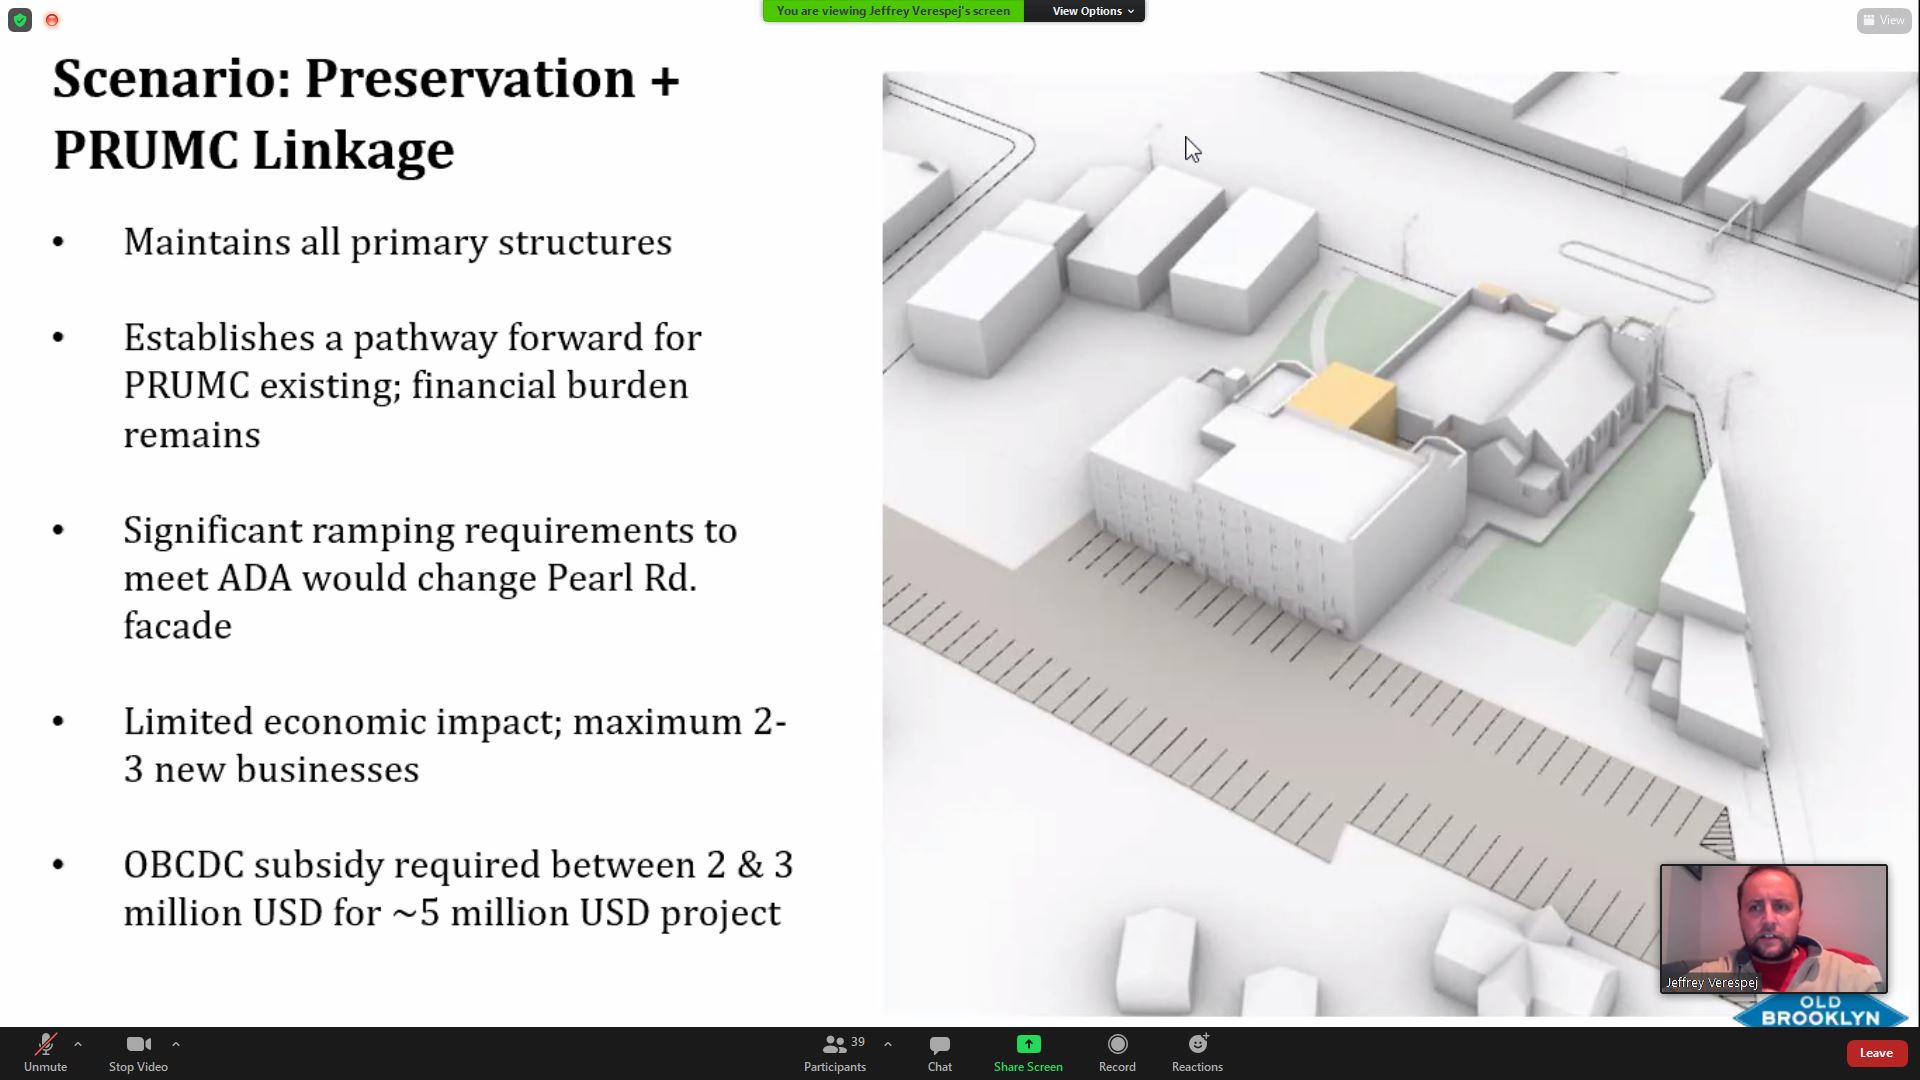Click the bullet 'Establishes a pathway forward'
The width and height of the screenshot is (1920, 1080).
(x=412, y=386)
